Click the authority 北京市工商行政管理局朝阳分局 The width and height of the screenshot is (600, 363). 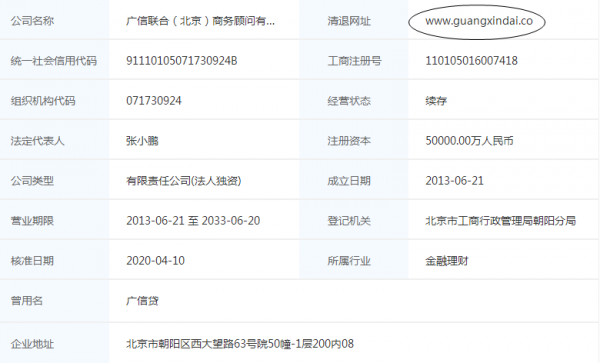click(x=501, y=221)
